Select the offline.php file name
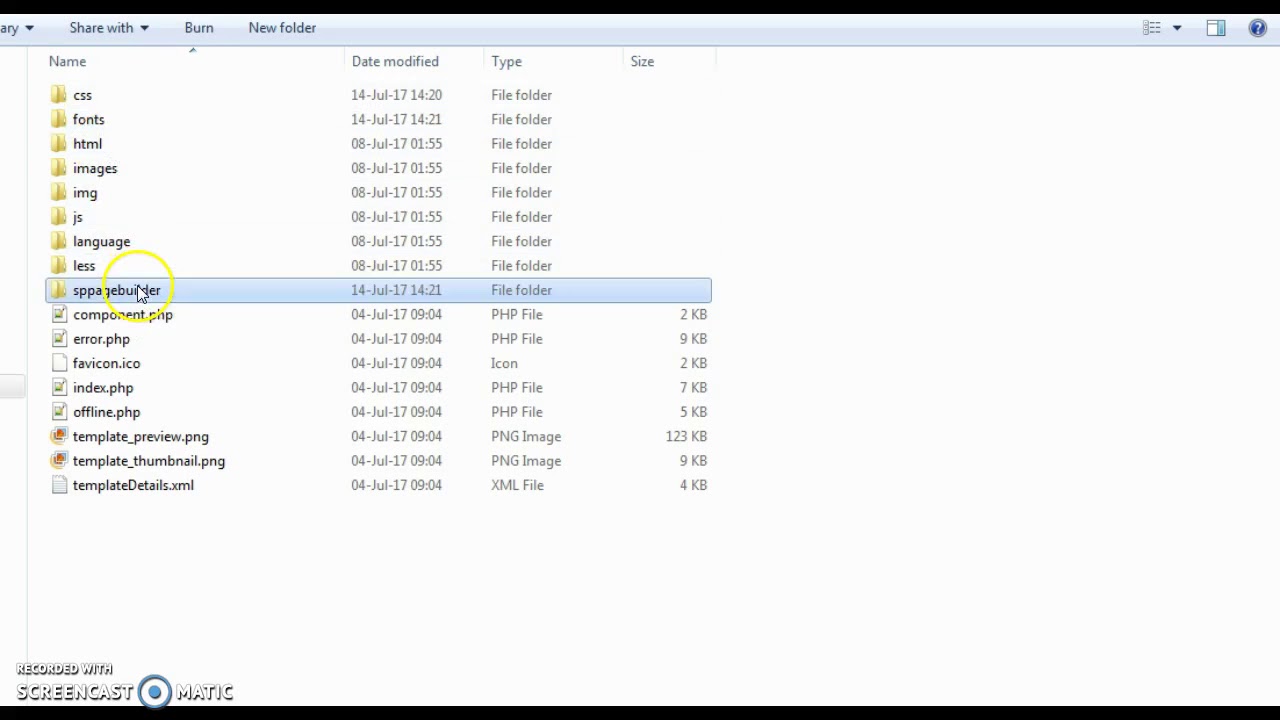This screenshot has height=720, width=1280. coord(106,412)
